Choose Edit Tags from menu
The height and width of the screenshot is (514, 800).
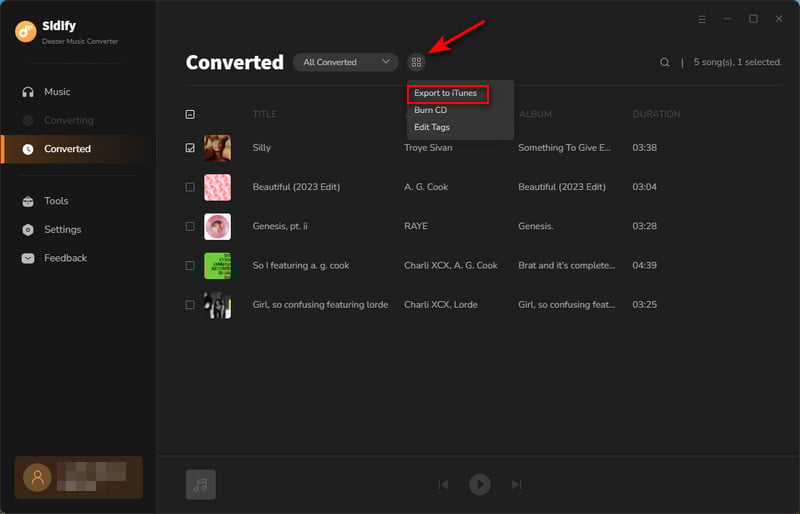coord(432,127)
